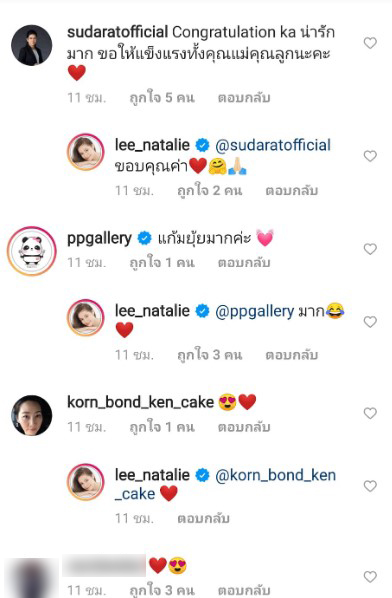The image size is (392, 598).
Task: Like the blurred username comment at the bottom
Action: [370, 577]
